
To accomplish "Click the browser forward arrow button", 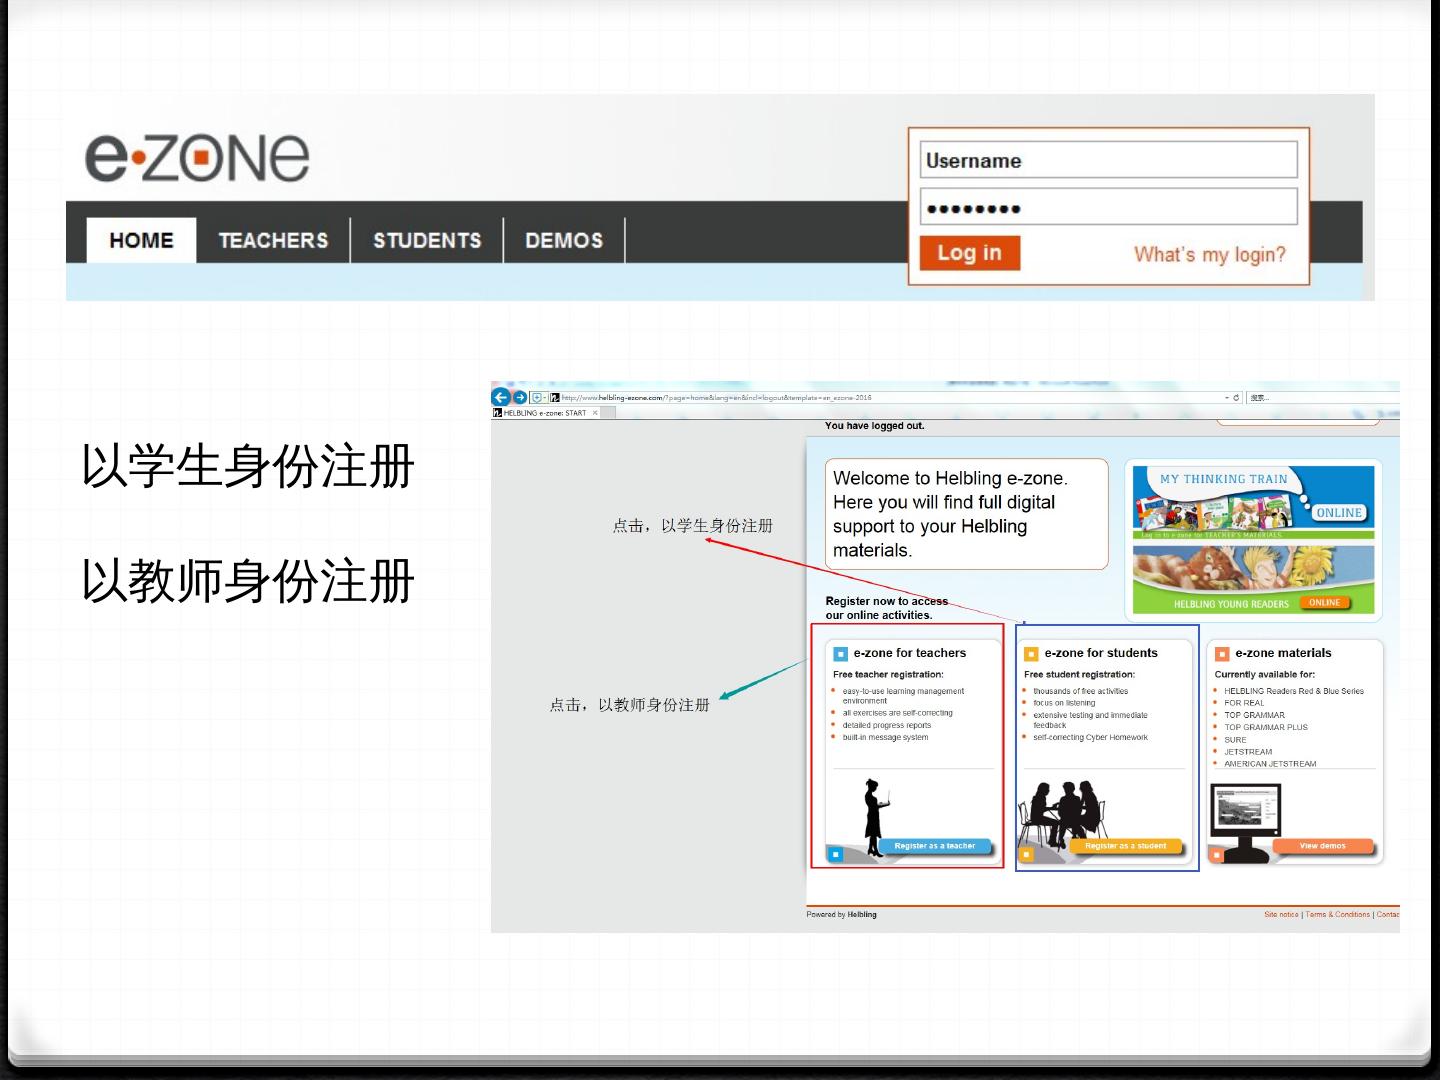I will point(519,397).
